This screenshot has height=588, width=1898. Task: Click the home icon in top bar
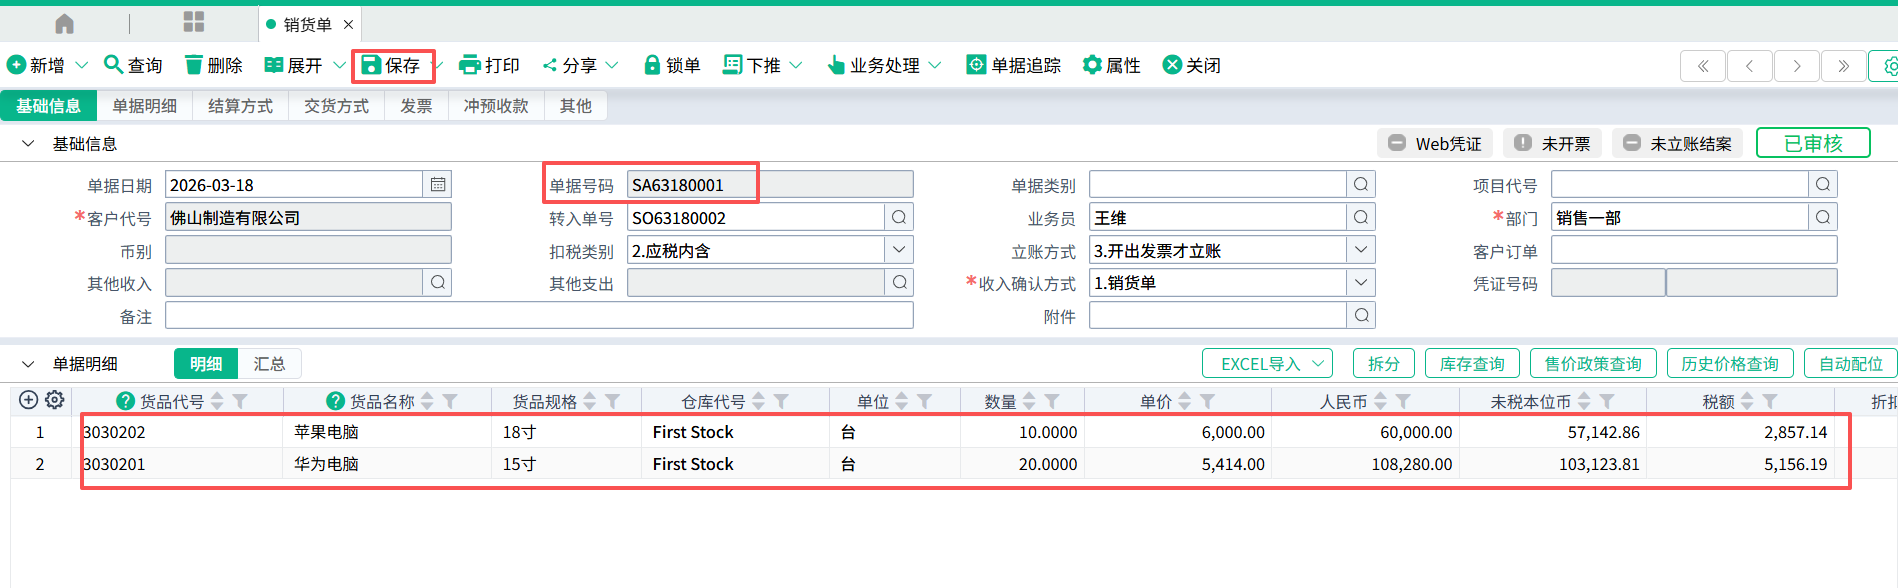pyautogui.click(x=65, y=23)
